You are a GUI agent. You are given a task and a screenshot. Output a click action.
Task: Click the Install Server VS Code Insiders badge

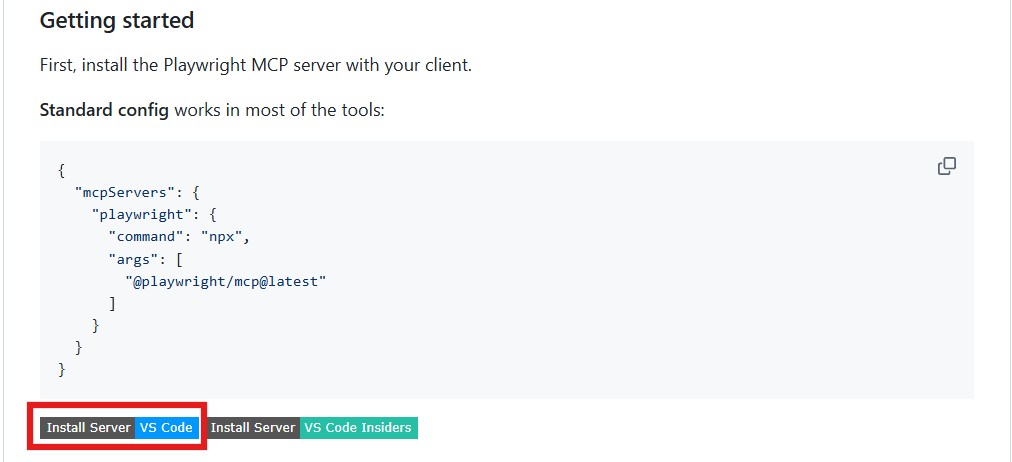[x=311, y=428]
